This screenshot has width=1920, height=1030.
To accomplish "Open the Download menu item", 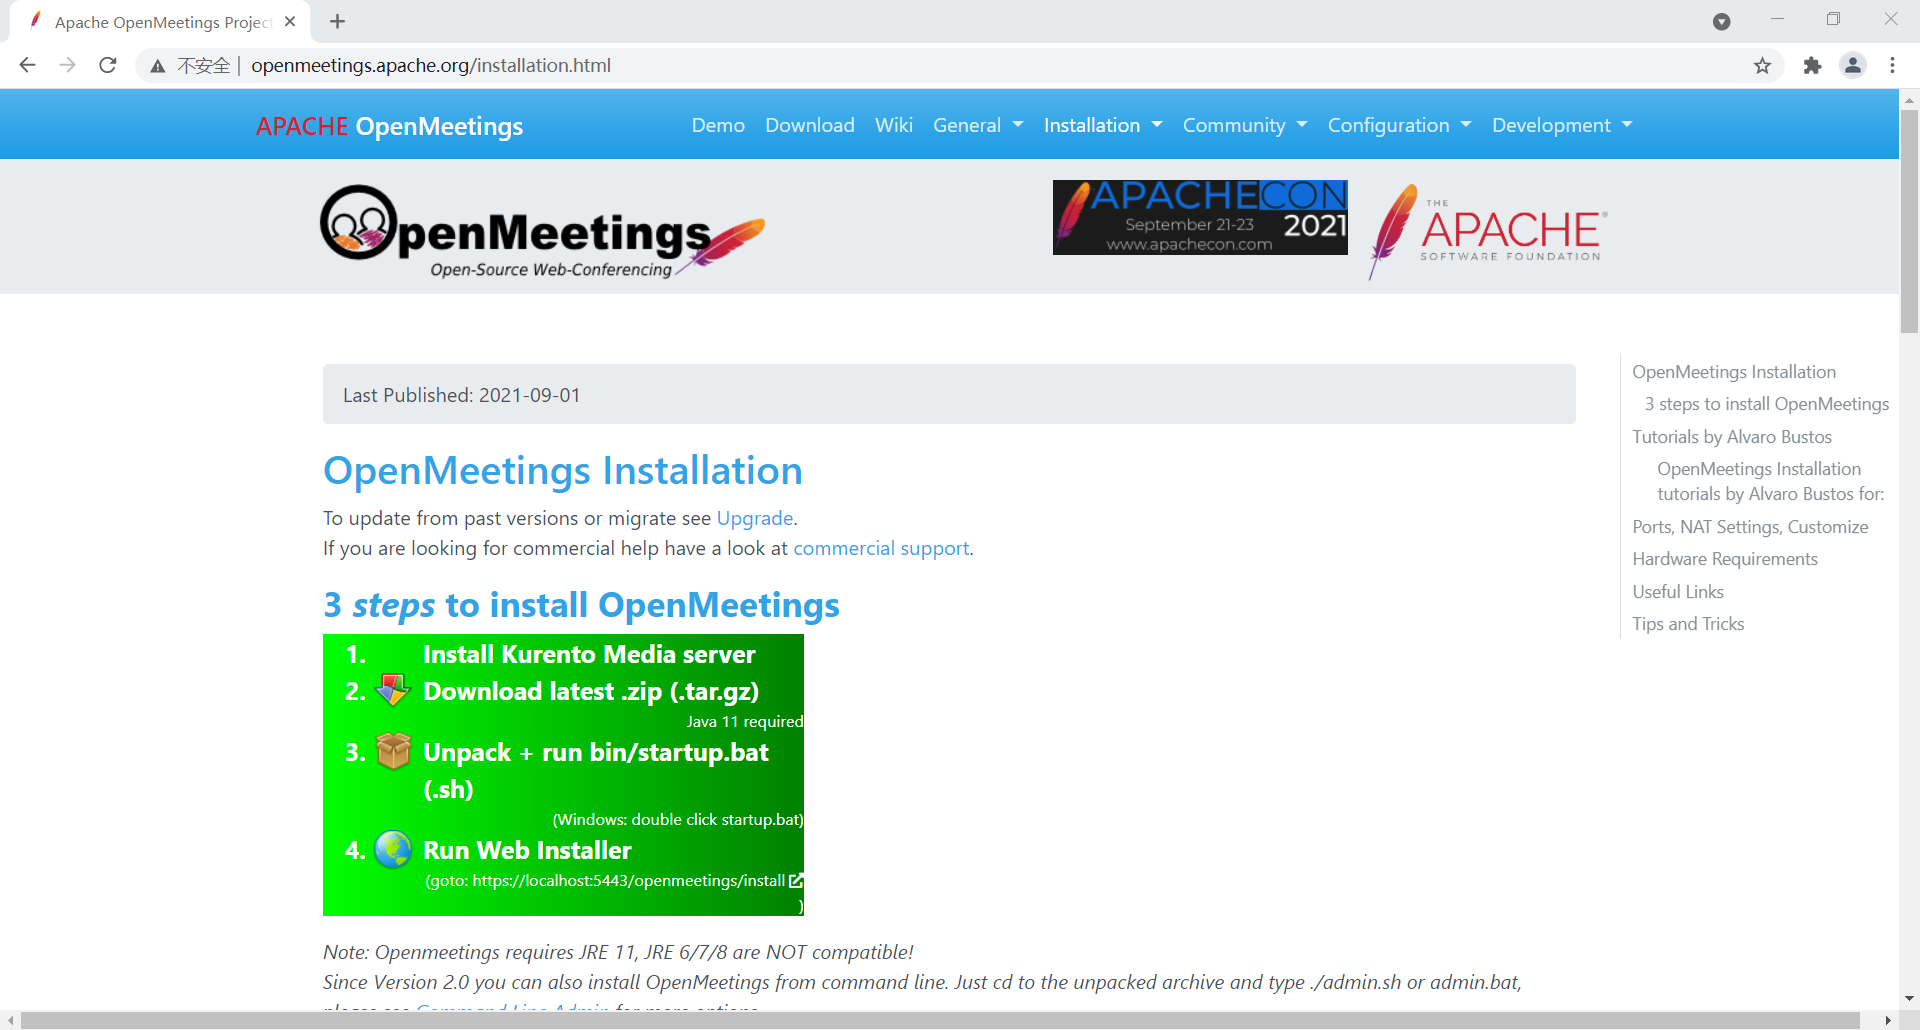I will (x=810, y=125).
